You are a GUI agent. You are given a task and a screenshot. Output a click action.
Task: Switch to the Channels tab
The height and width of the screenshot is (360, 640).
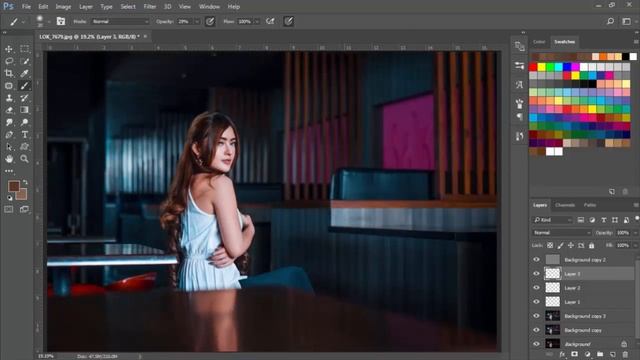click(x=565, y=205)
